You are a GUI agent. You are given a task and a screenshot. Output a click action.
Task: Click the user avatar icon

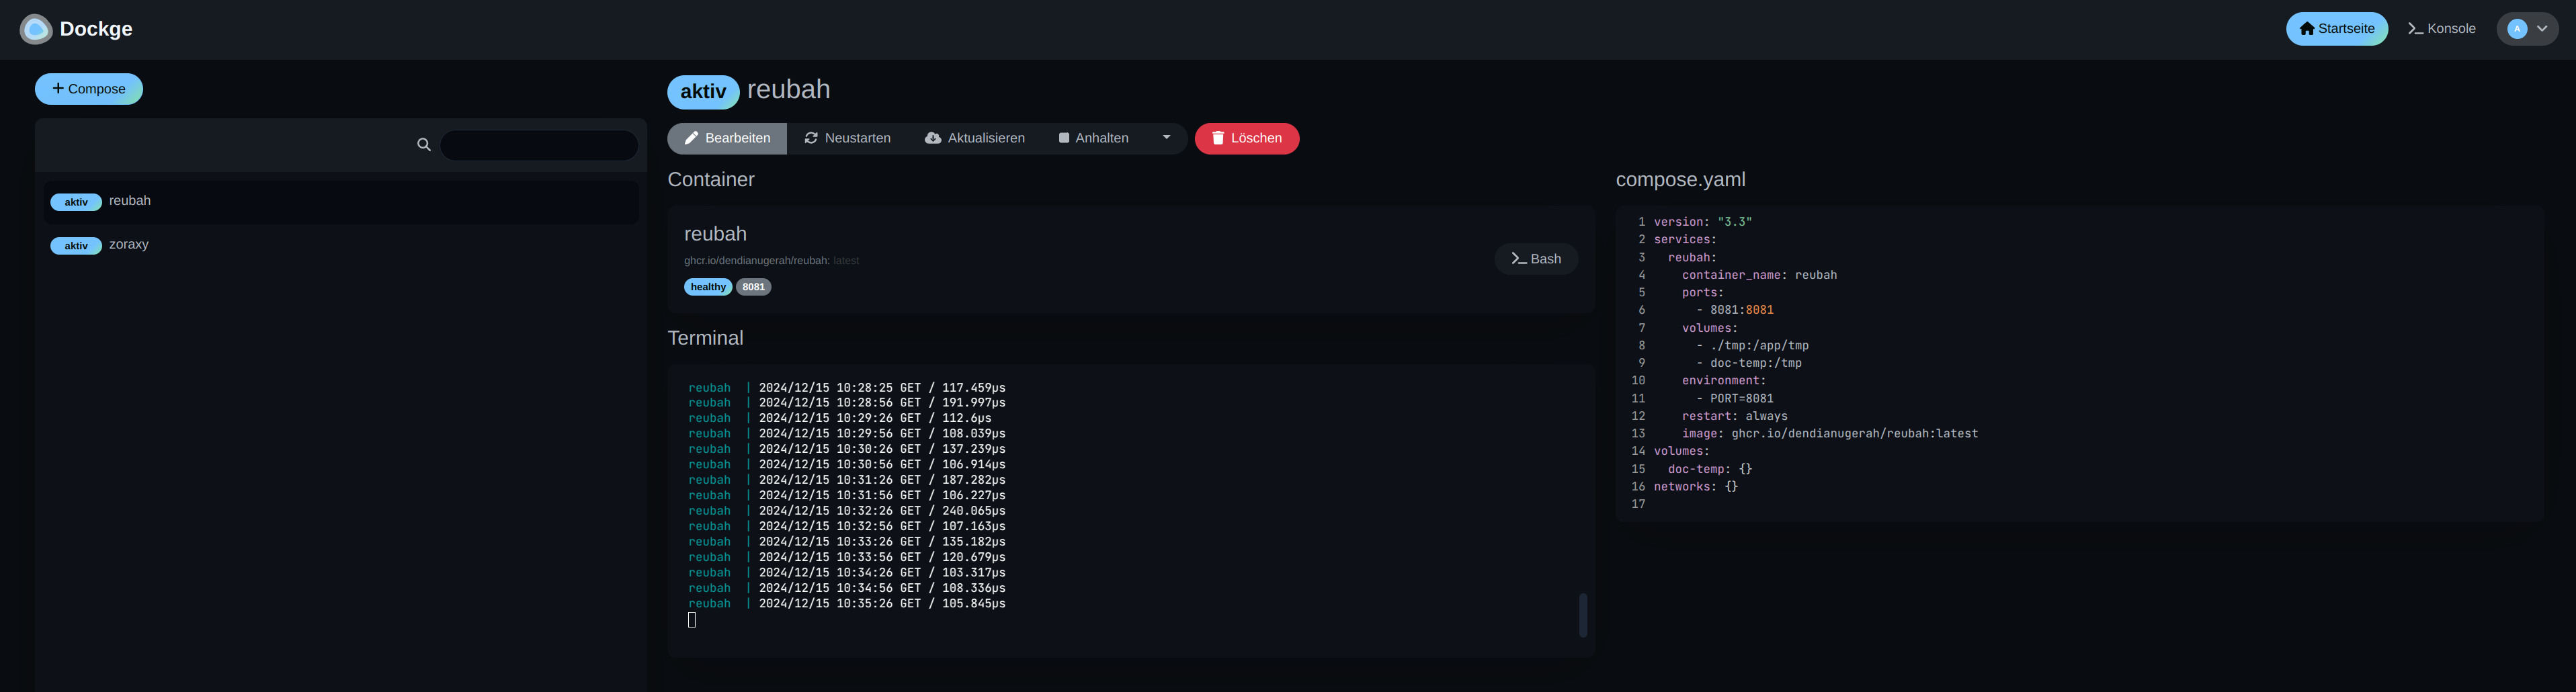pos(2517,29)
